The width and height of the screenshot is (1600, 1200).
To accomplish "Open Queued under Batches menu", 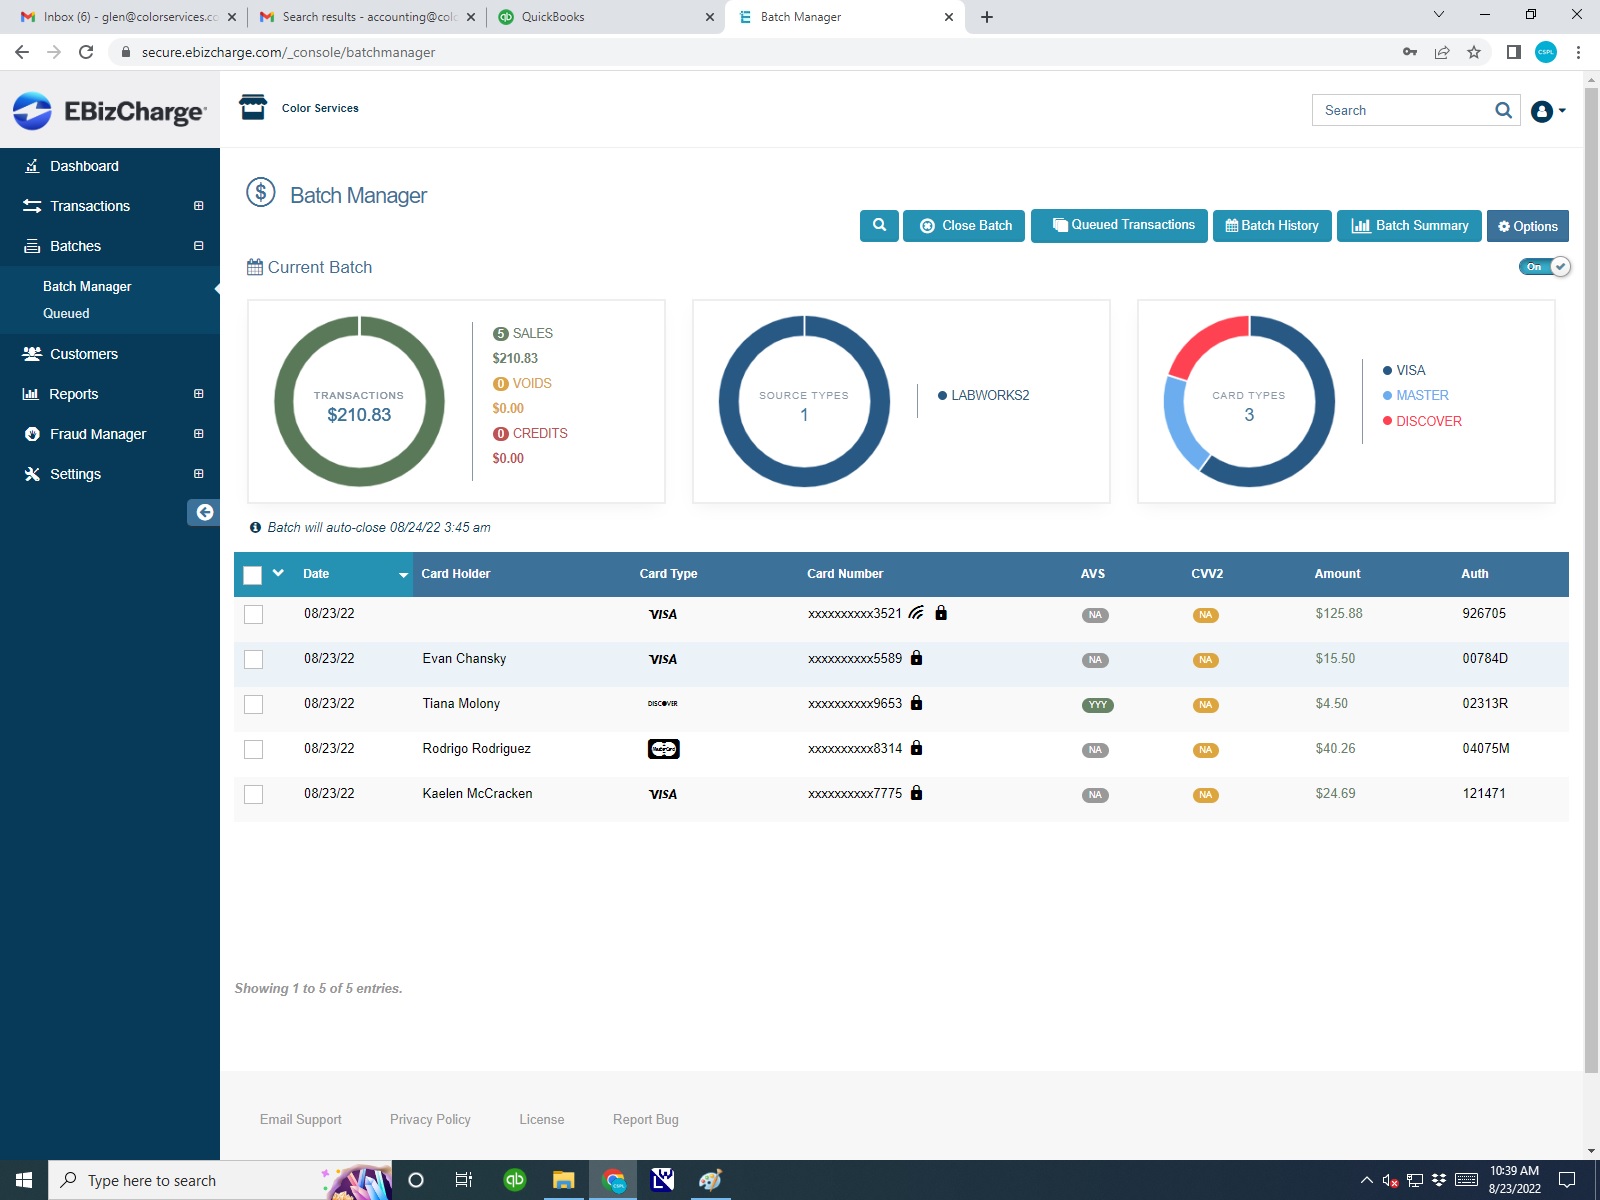I will tap(66, 313).
